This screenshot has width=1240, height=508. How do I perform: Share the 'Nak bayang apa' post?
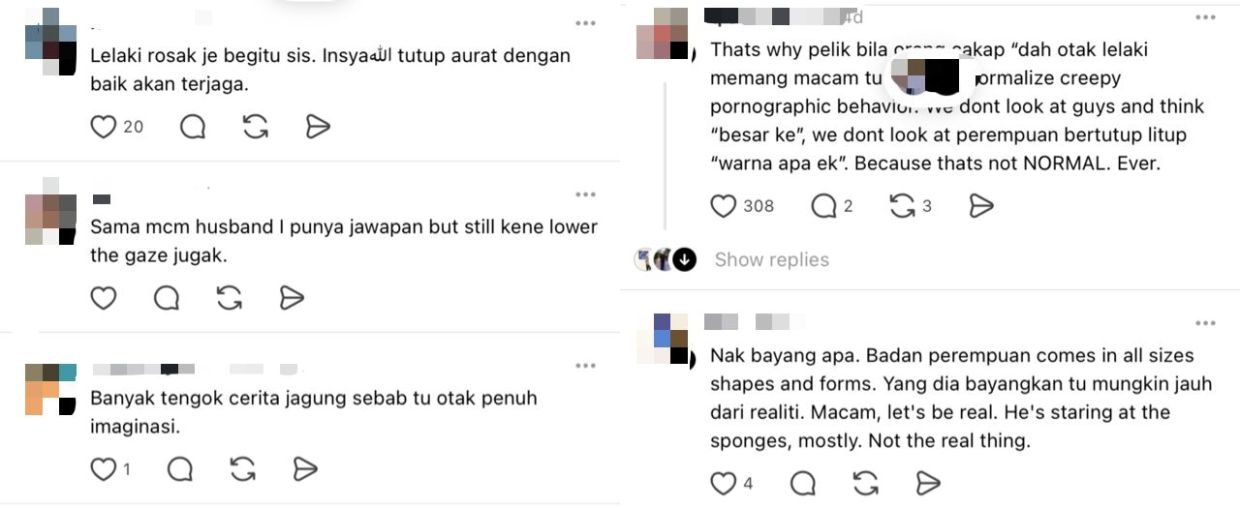[928, 484]
